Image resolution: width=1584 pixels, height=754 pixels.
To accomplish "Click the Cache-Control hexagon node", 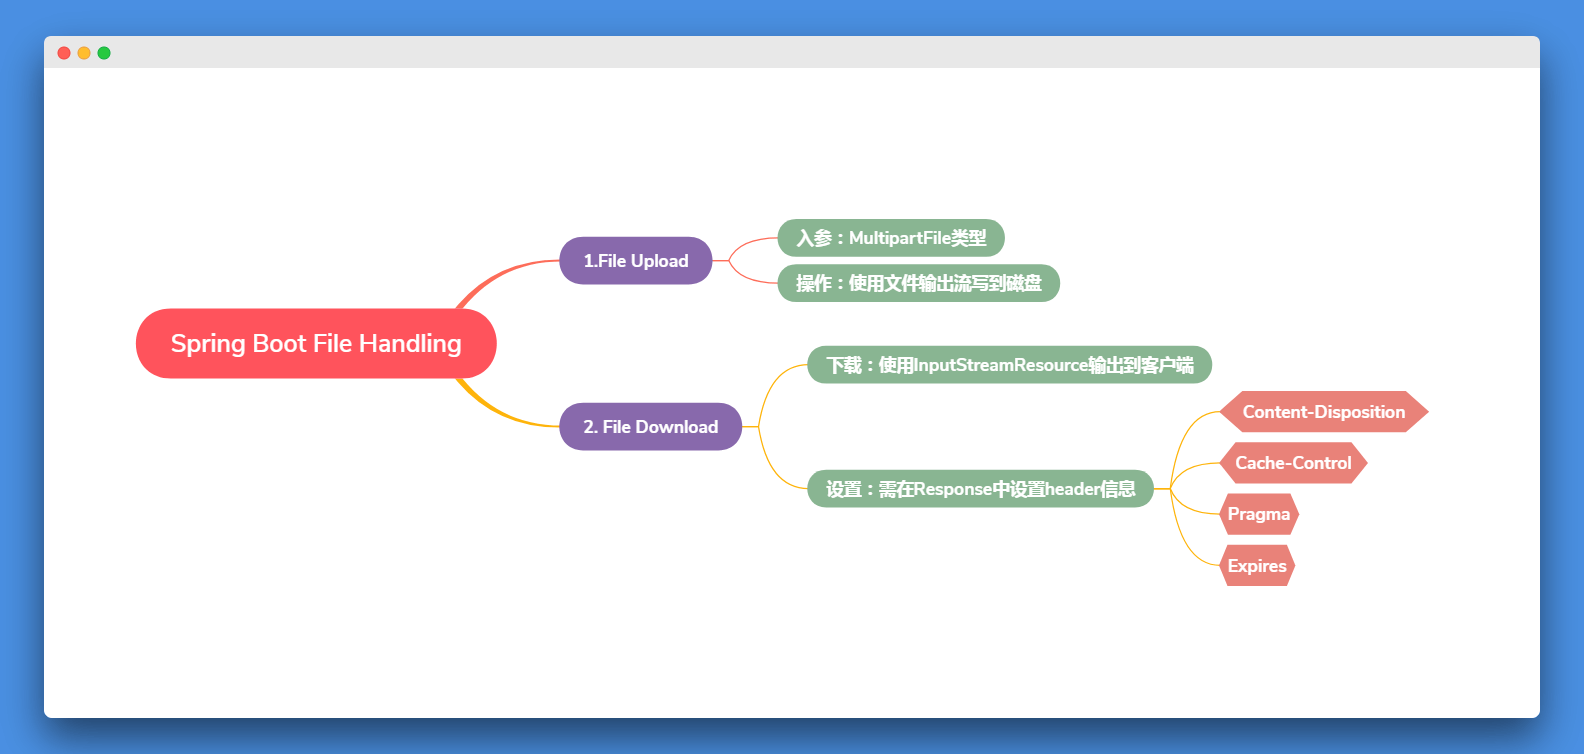I will pos(1293,463).
